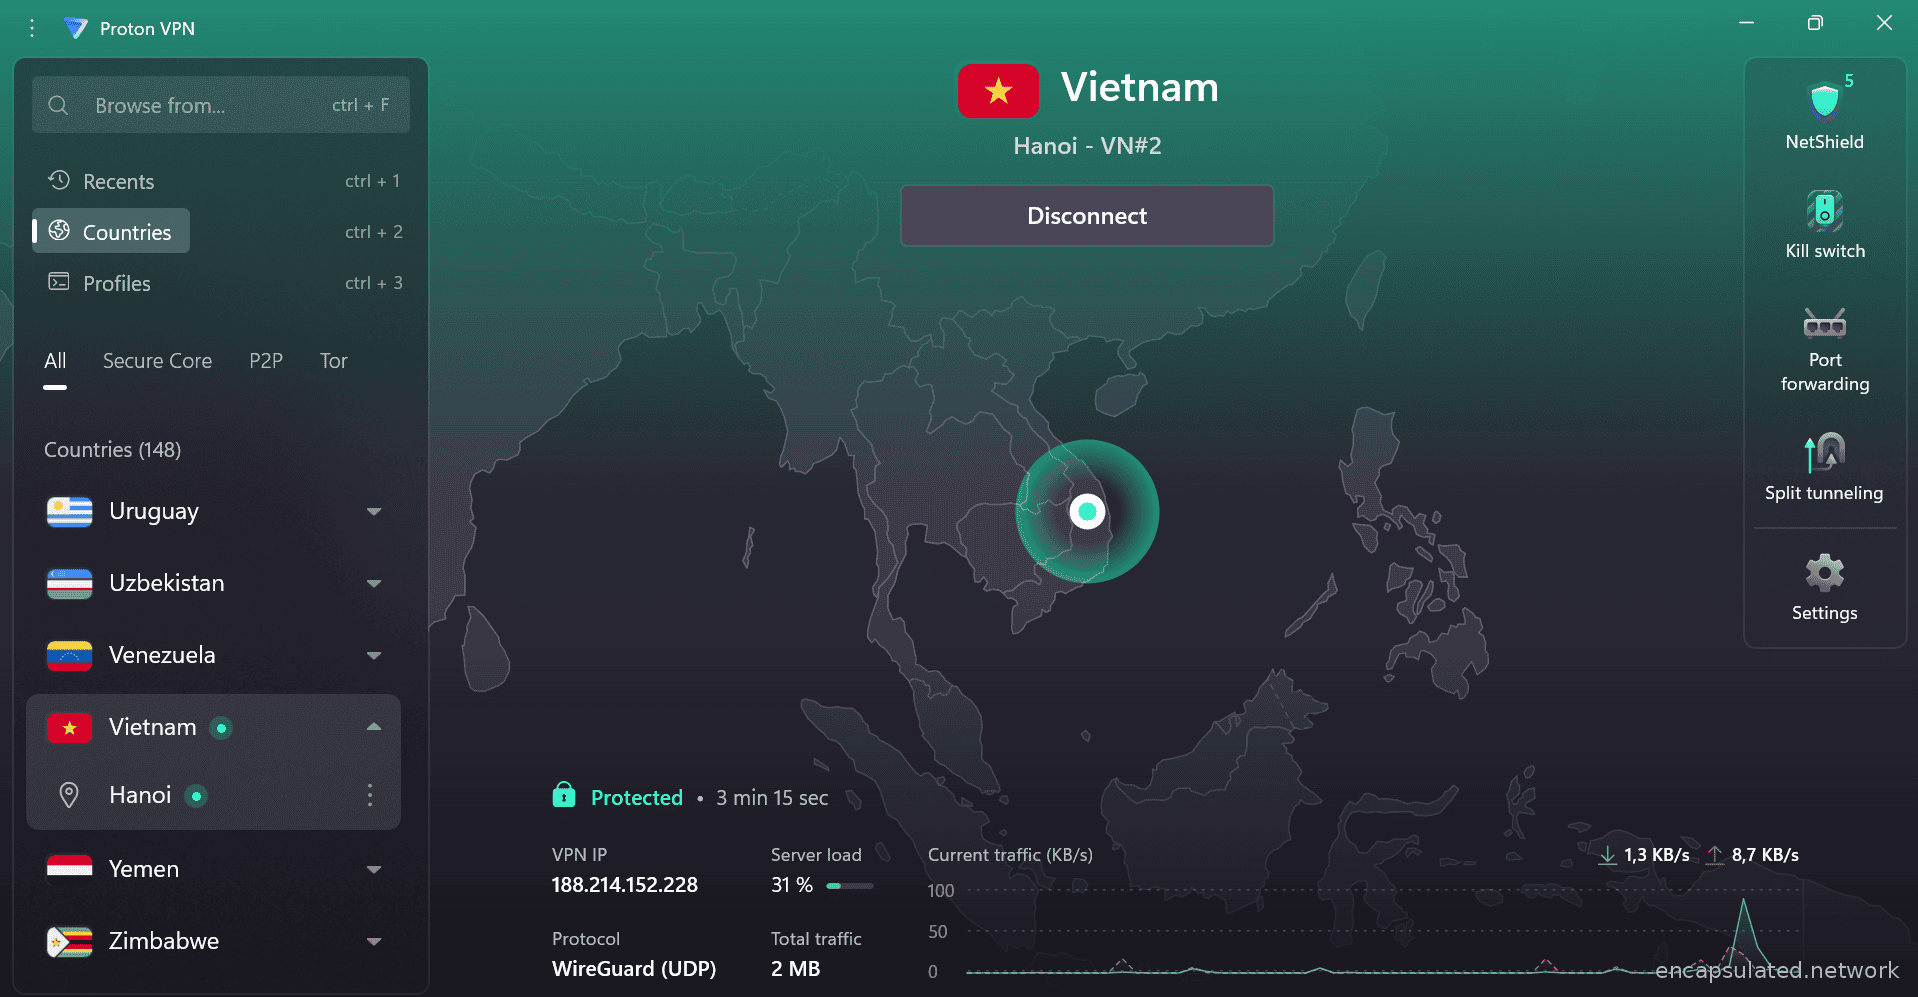This screenshot has height=997, width=1918.
Task: Click the Profiles window icon
Action: pyautogui.click(x=59, y=282)
